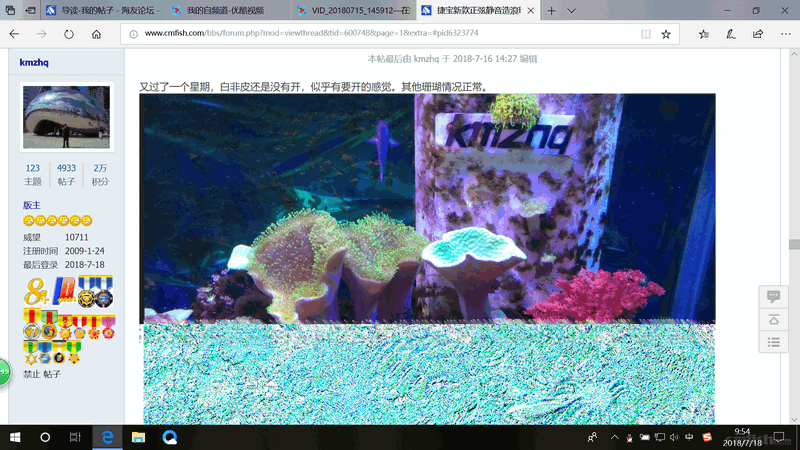Open the Windows Start menu

tap(15, 437)
